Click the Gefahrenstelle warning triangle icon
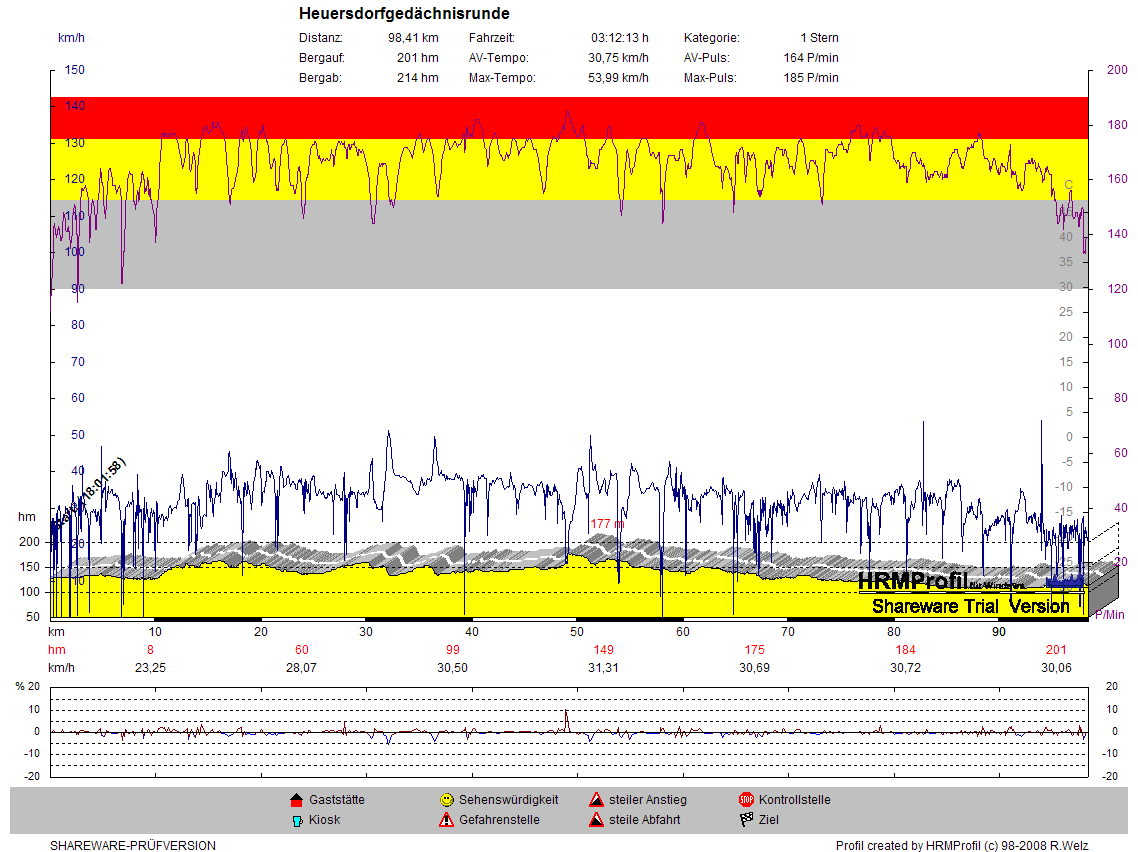 coord(446,820)
